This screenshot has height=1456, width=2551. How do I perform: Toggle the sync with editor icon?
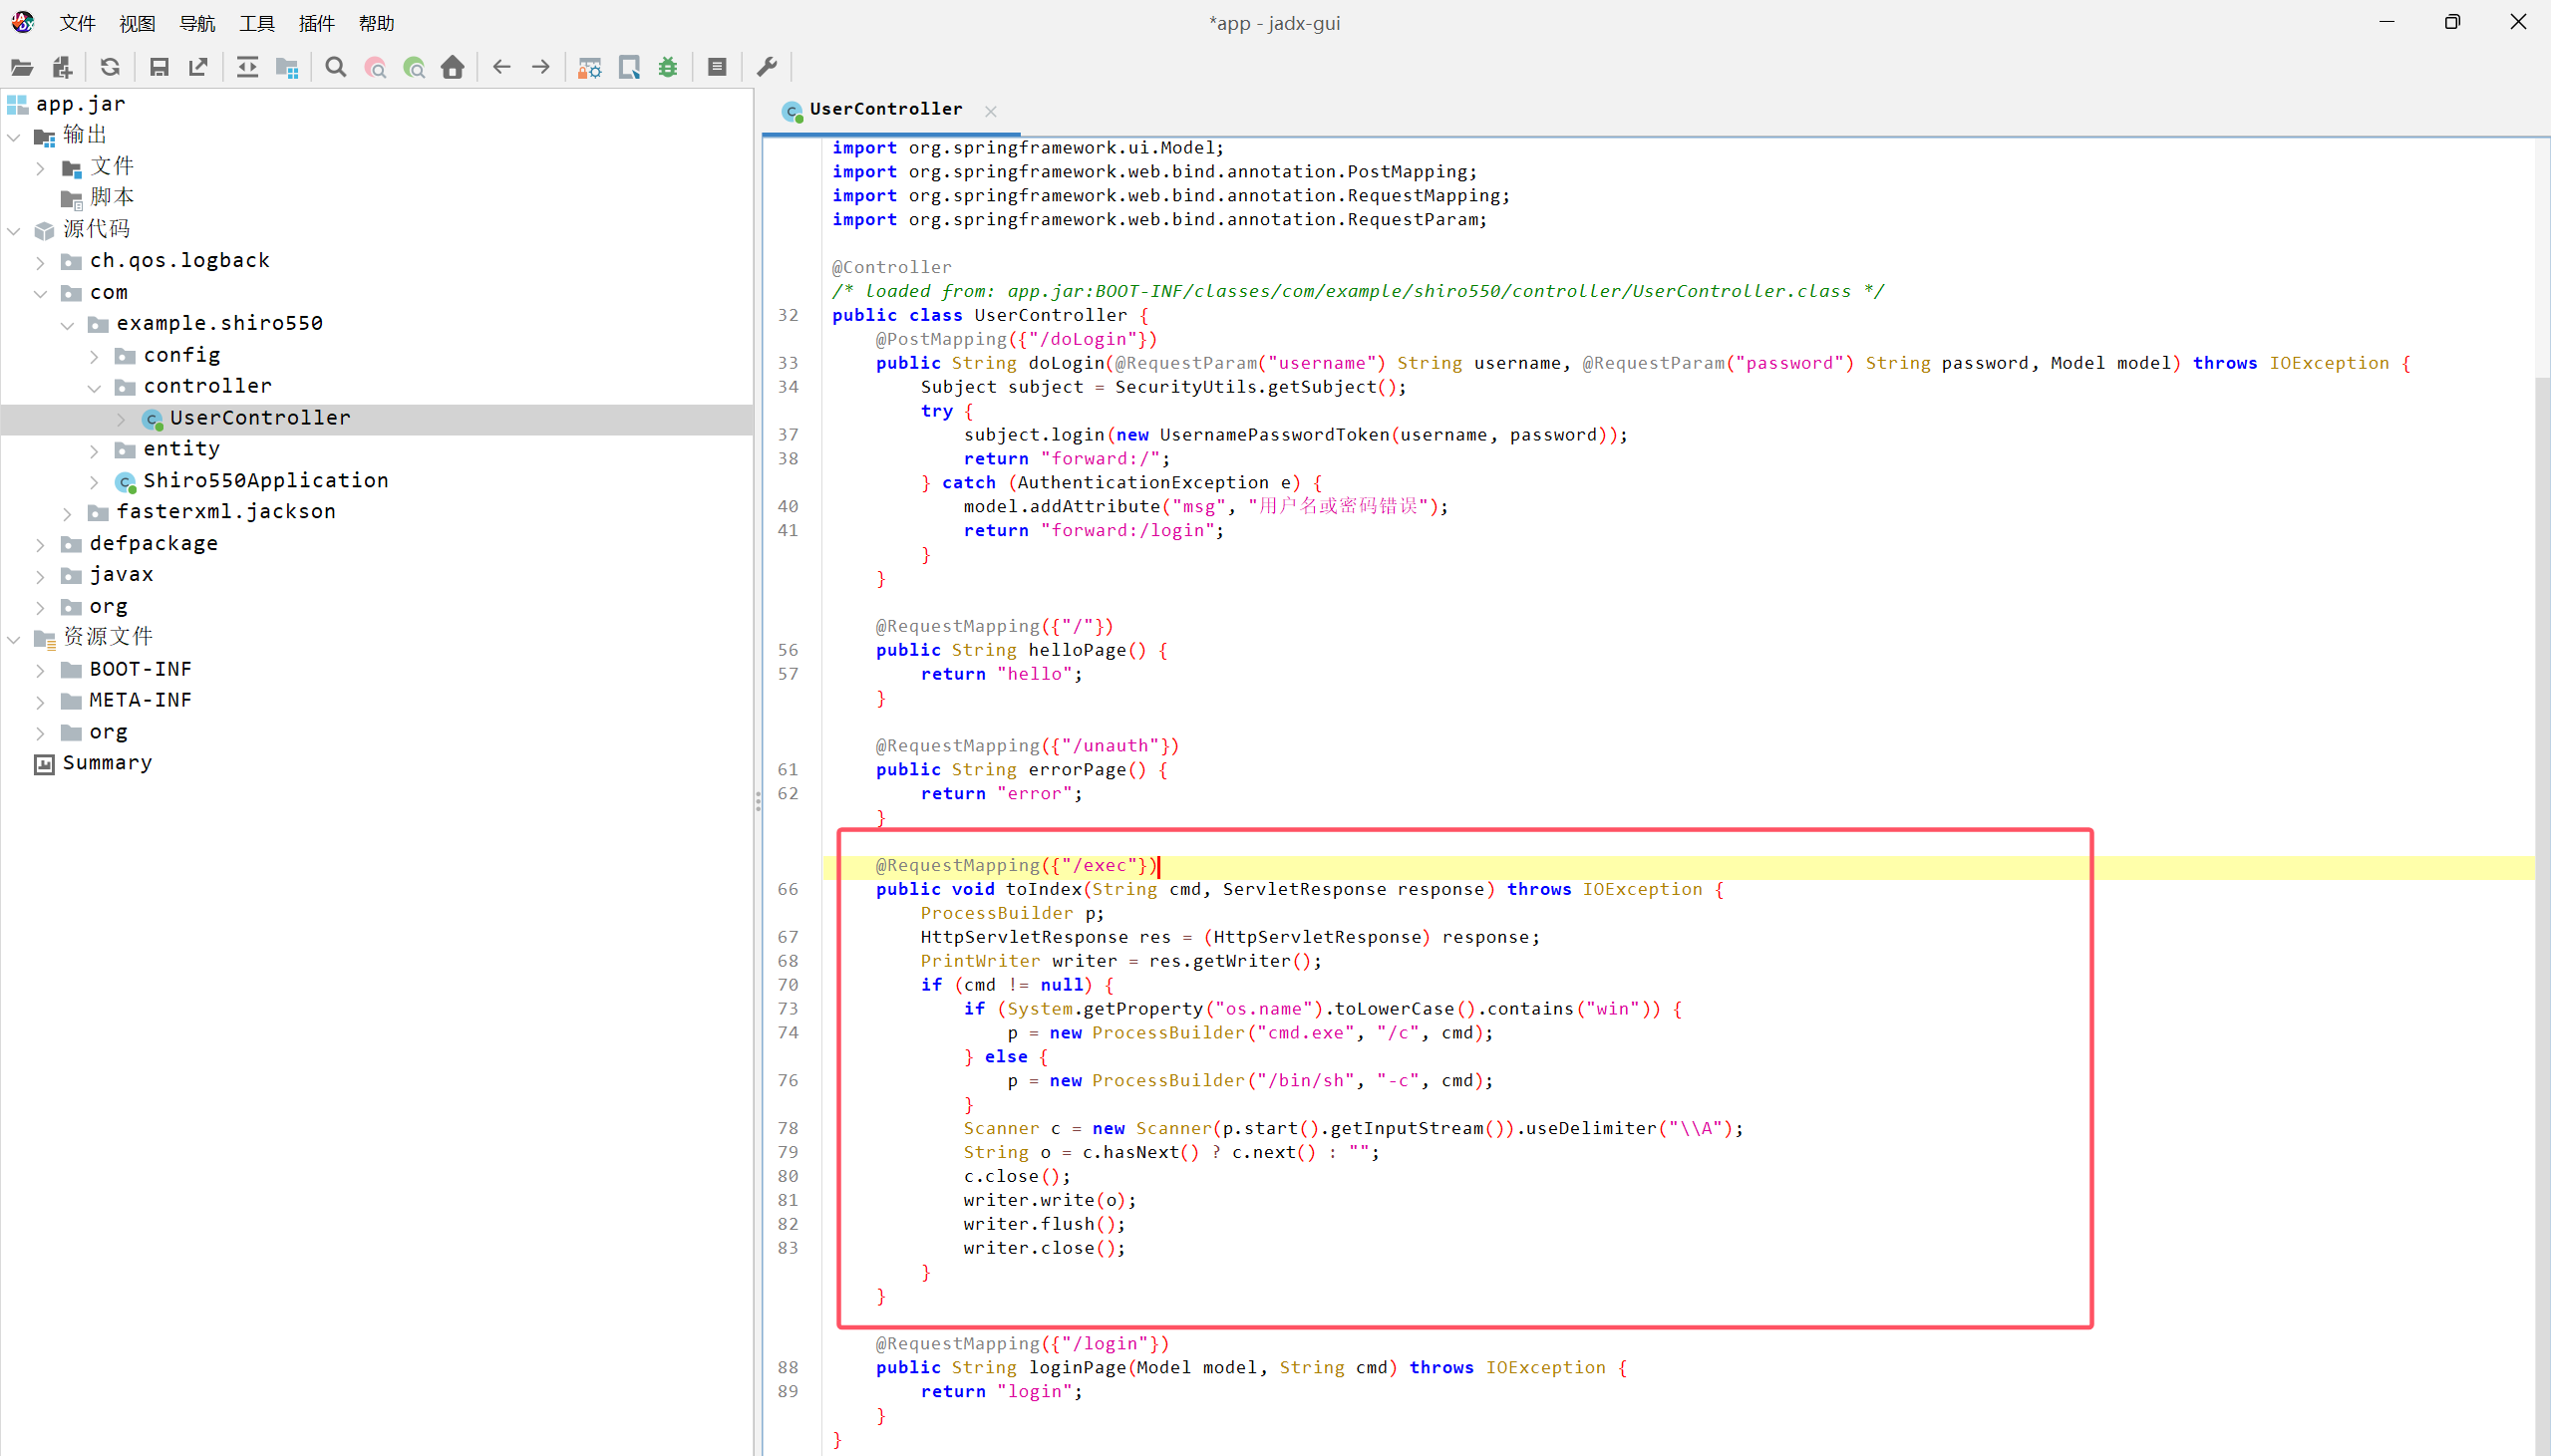pos(247,67)
